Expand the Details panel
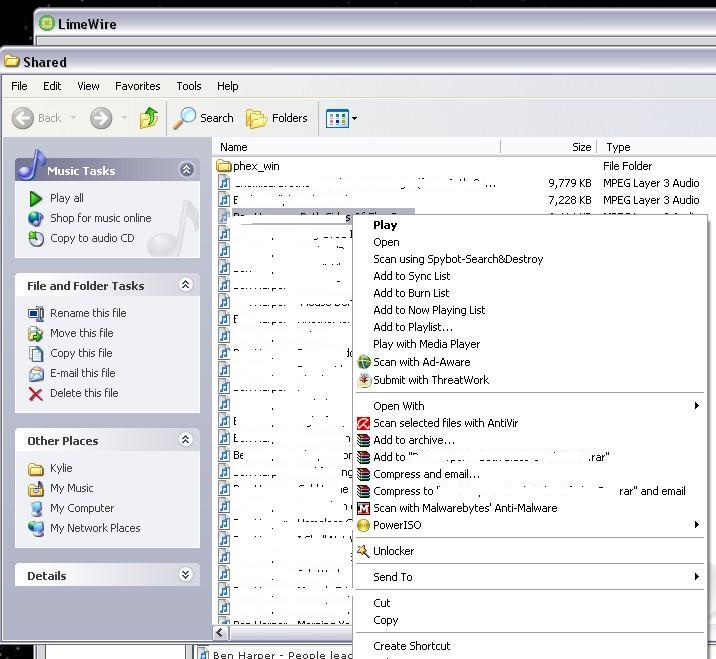This screenshot has width=716, height=659. 185,574
